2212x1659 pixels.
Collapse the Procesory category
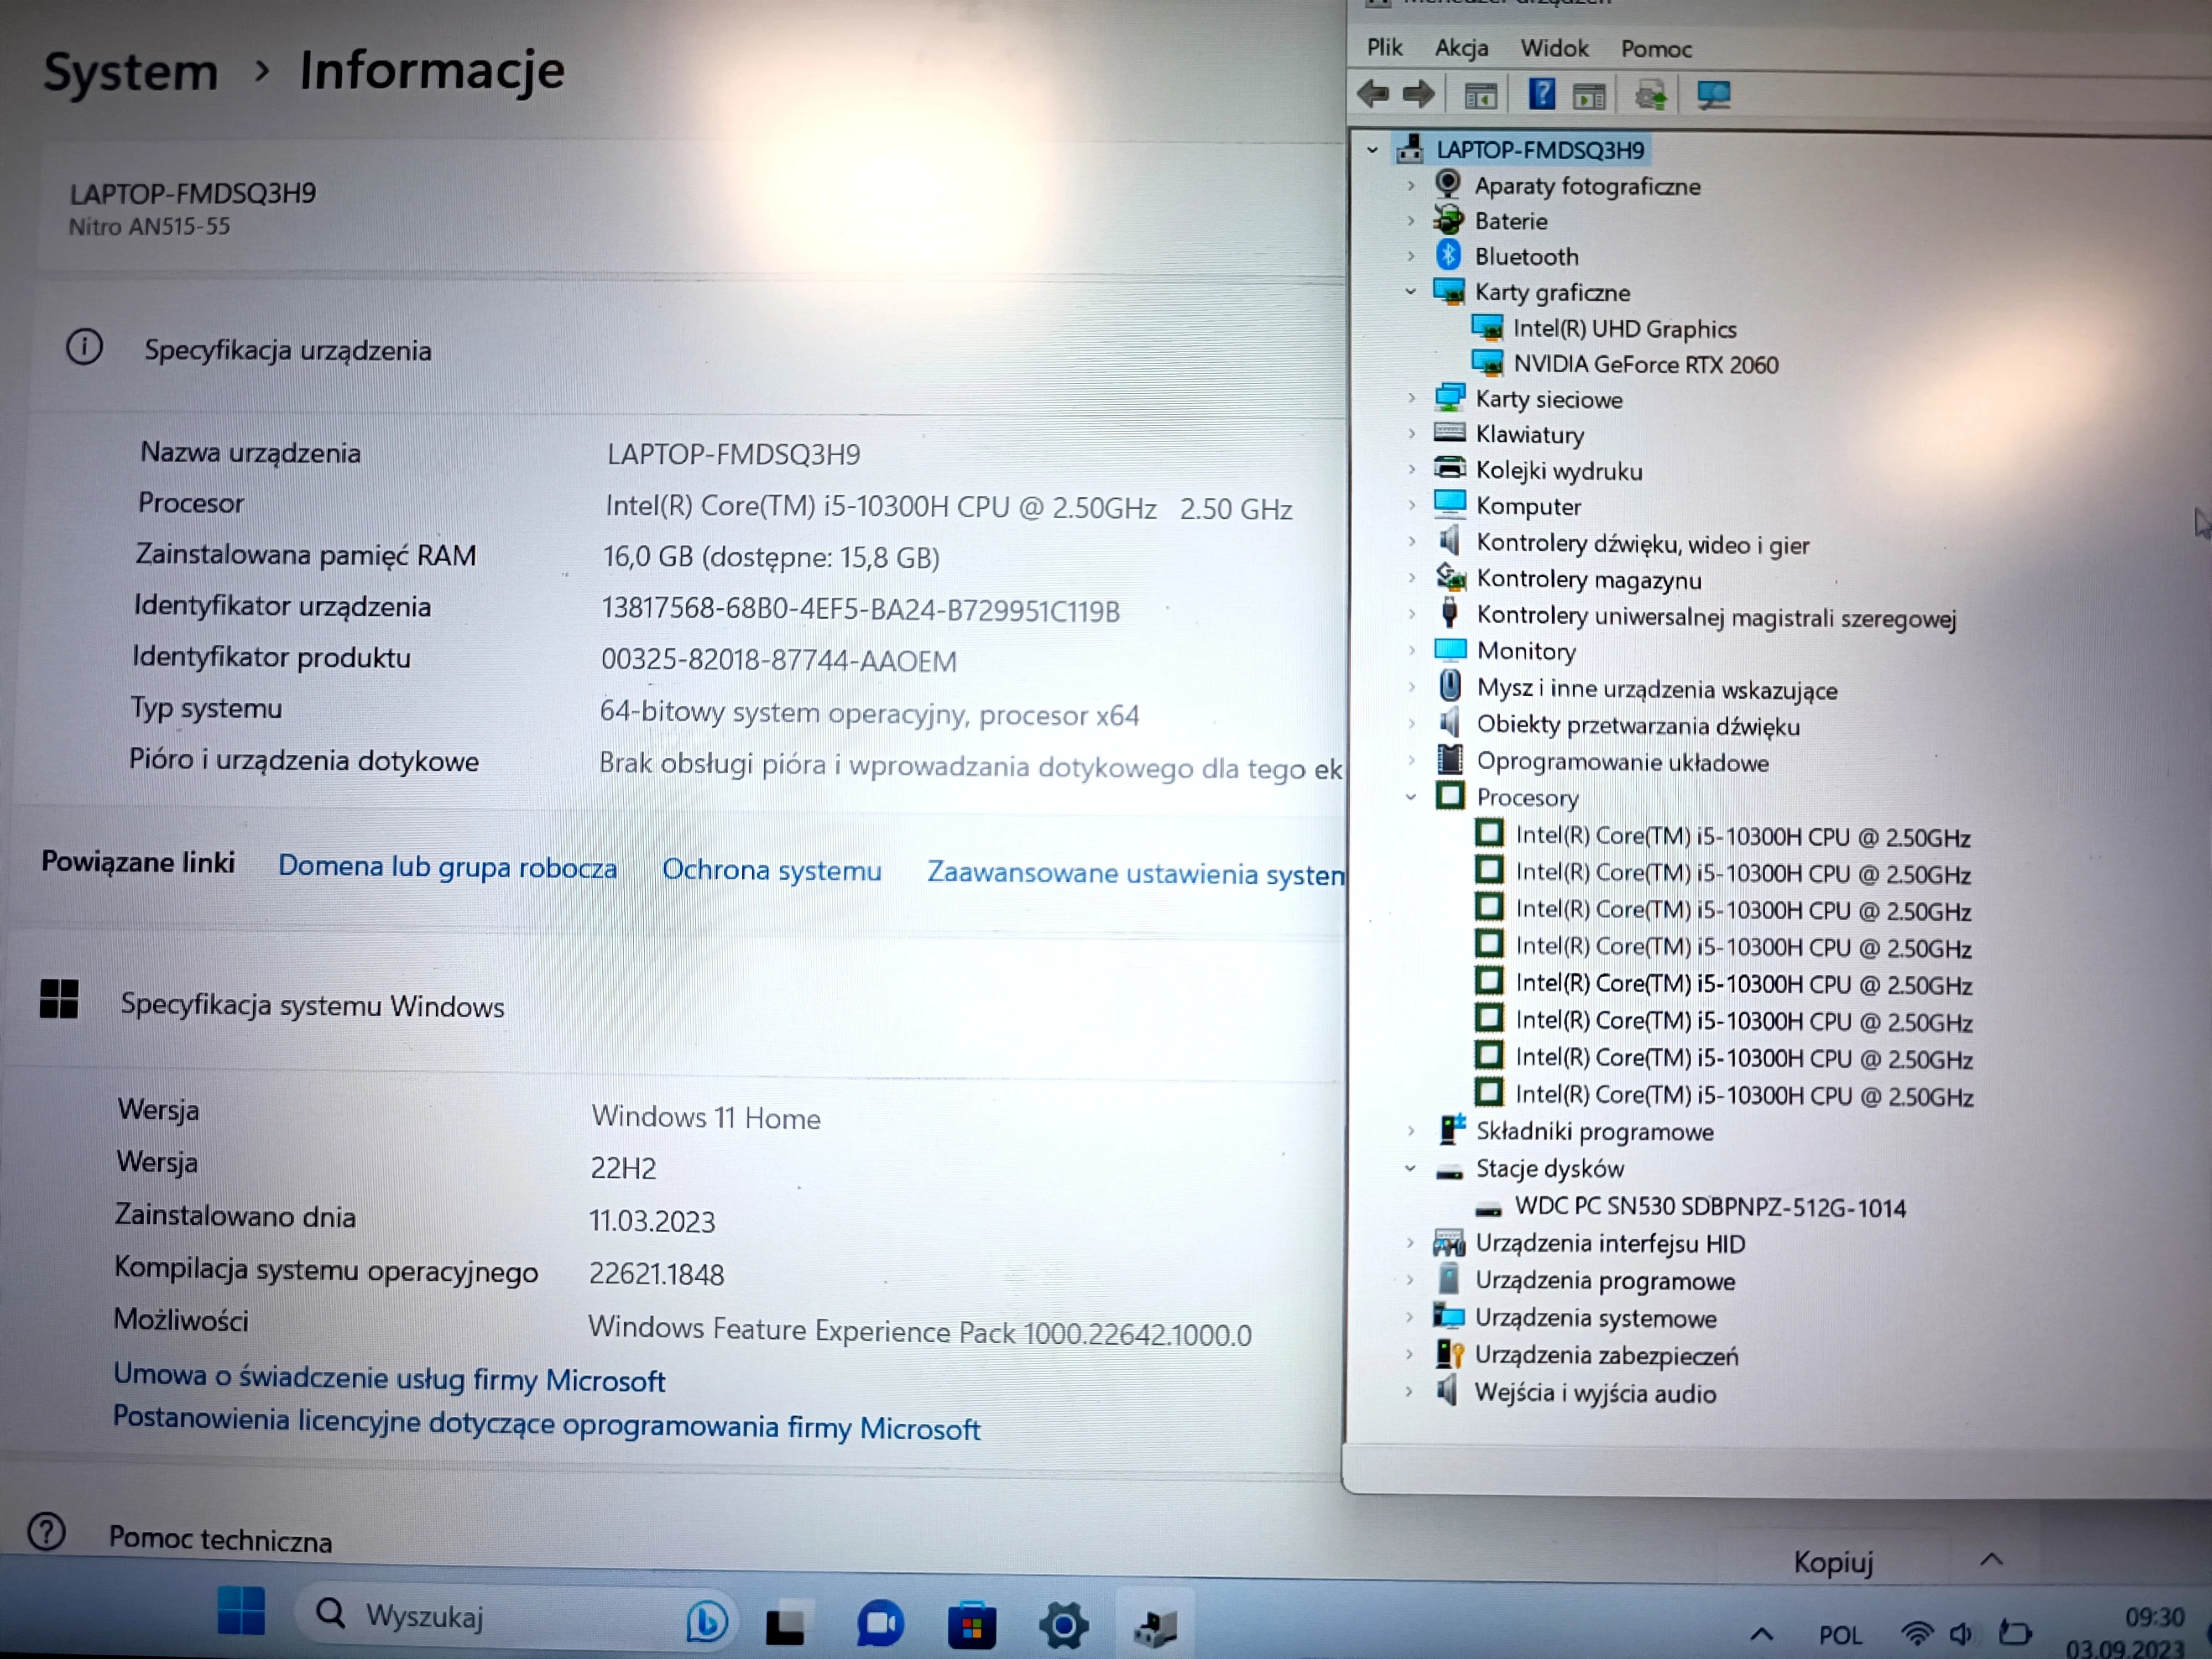(x=1411, y=797)
